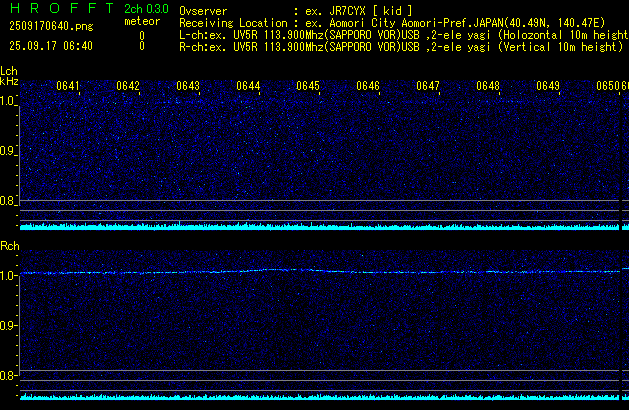The width and height of the screenshot is (629, 410).
Task: Click the Lch 1.0 kHz axis label
Action: click(8, 101)
